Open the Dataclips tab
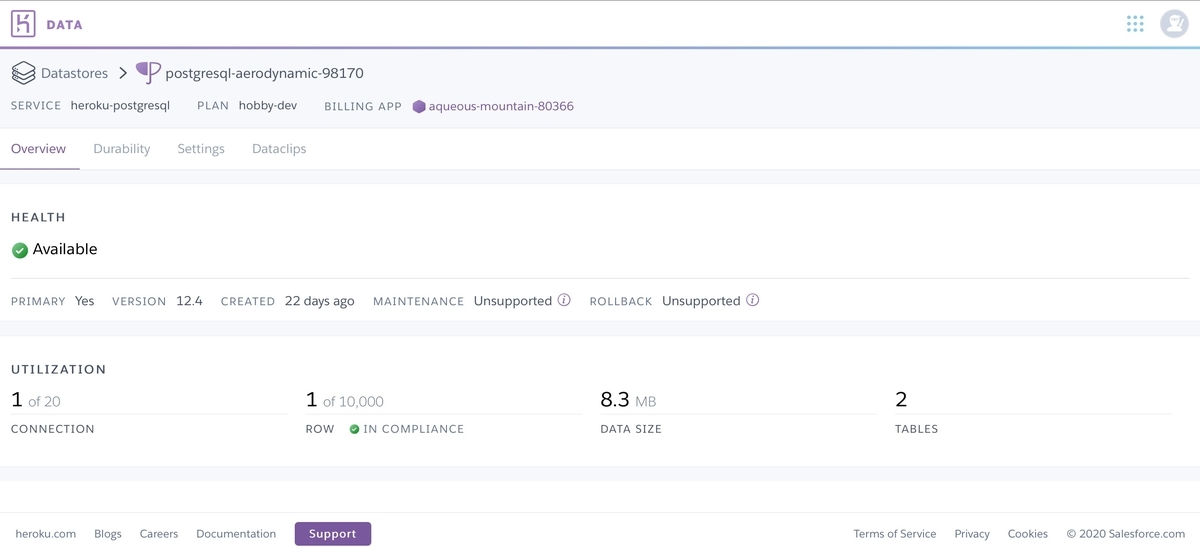Image resolution: width=1200 pixels, height=553 pixels. coord(279,149)
